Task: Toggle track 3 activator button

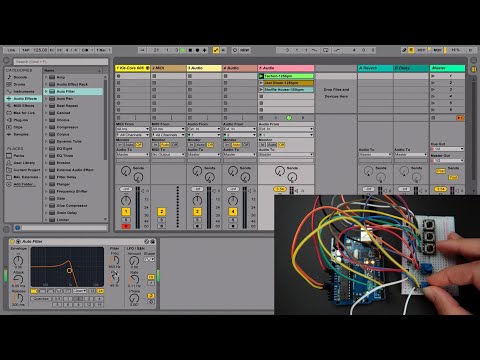Action: [x=197, y=212]
